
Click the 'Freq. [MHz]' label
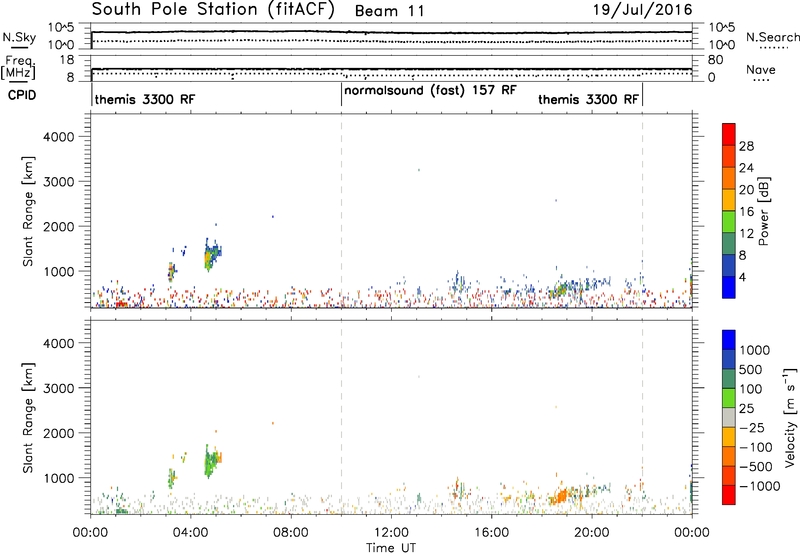pyautogui.click(x=18, y=68)
